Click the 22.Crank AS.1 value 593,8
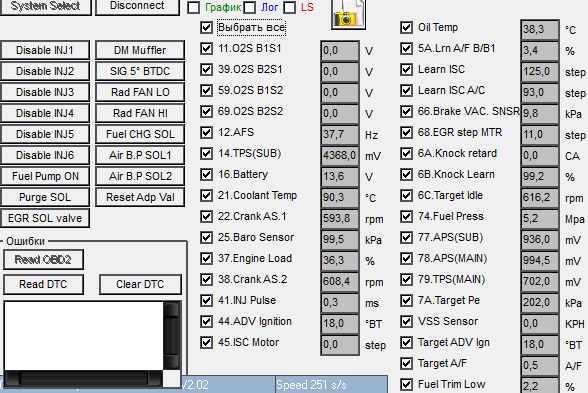This screenshot has width=588, height=393. [x=340, y=218]
